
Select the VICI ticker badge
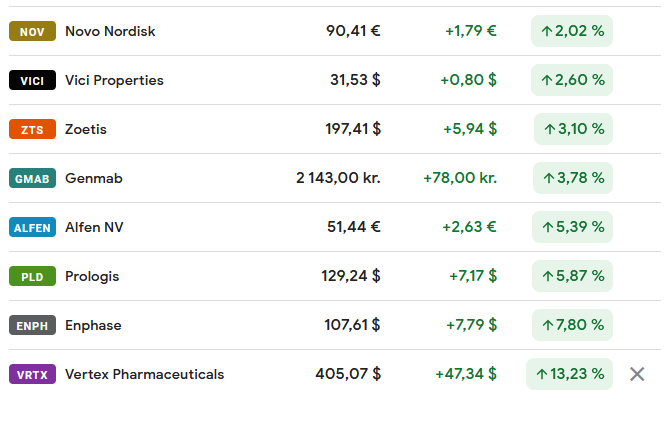pyautogui.click(x=32, y=80)
